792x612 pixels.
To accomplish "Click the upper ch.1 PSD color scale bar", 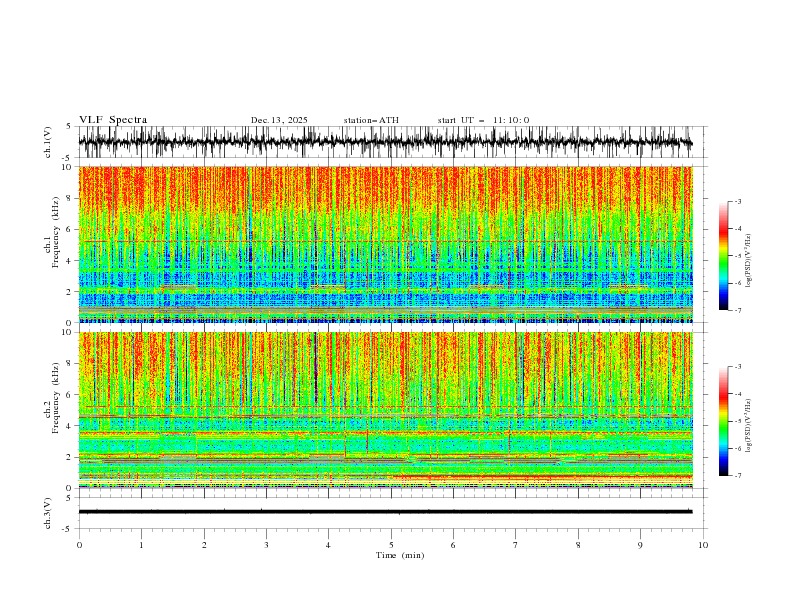I will [x=724, y=256].
